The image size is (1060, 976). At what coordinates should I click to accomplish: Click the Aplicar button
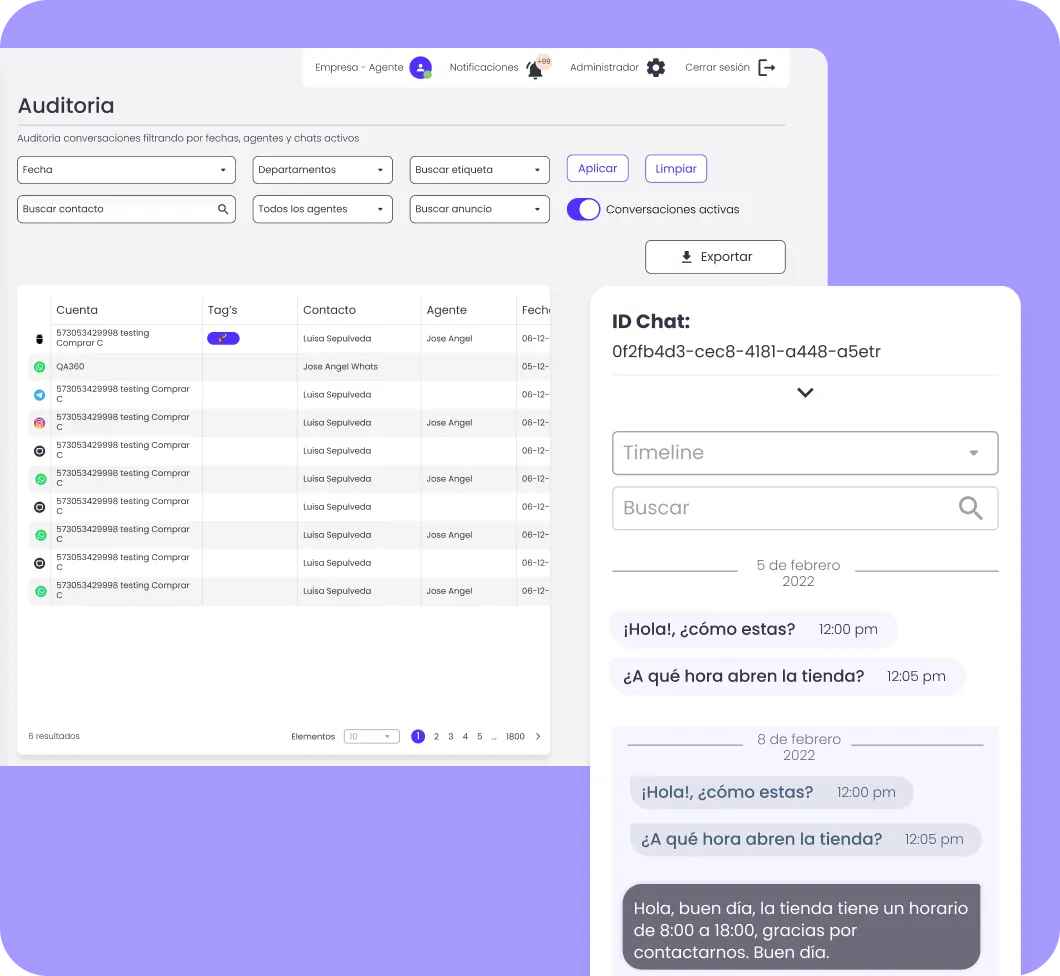[x=597, y=169]
